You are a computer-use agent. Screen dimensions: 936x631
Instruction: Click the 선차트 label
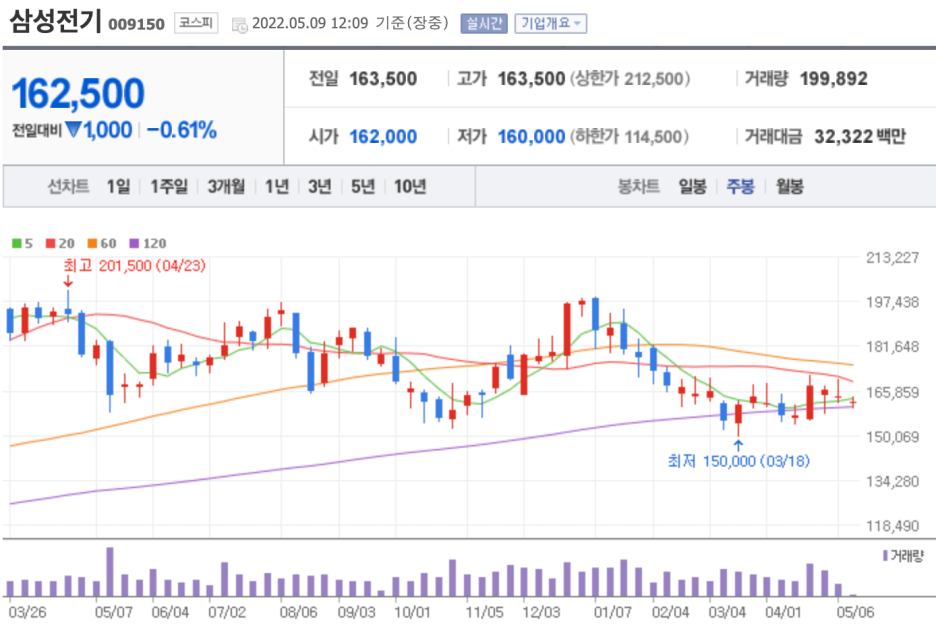pyautogui.click(x=69, y=187)
